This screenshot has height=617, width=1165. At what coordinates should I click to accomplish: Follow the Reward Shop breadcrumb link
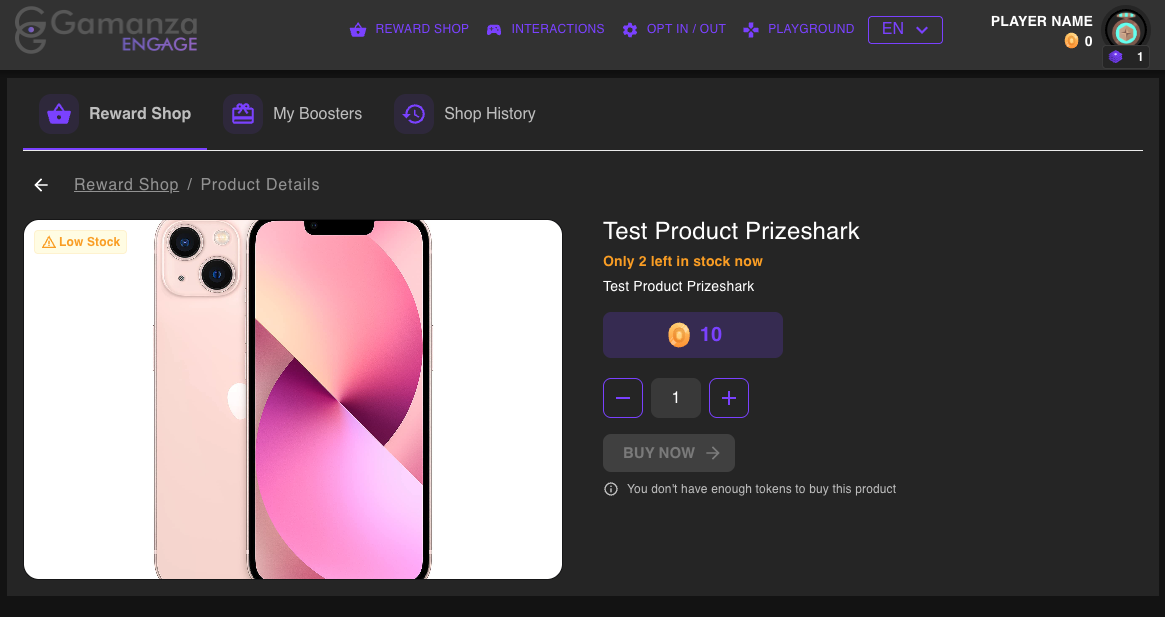[x=126, y=185]
